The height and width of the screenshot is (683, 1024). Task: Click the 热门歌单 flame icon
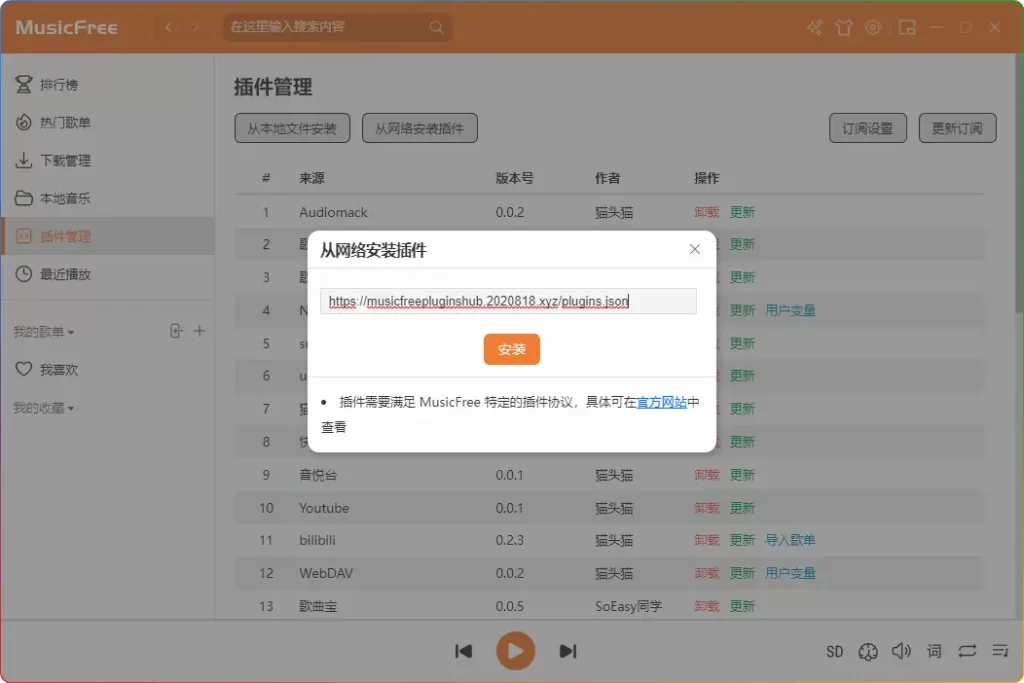click(x=24, y=122)
